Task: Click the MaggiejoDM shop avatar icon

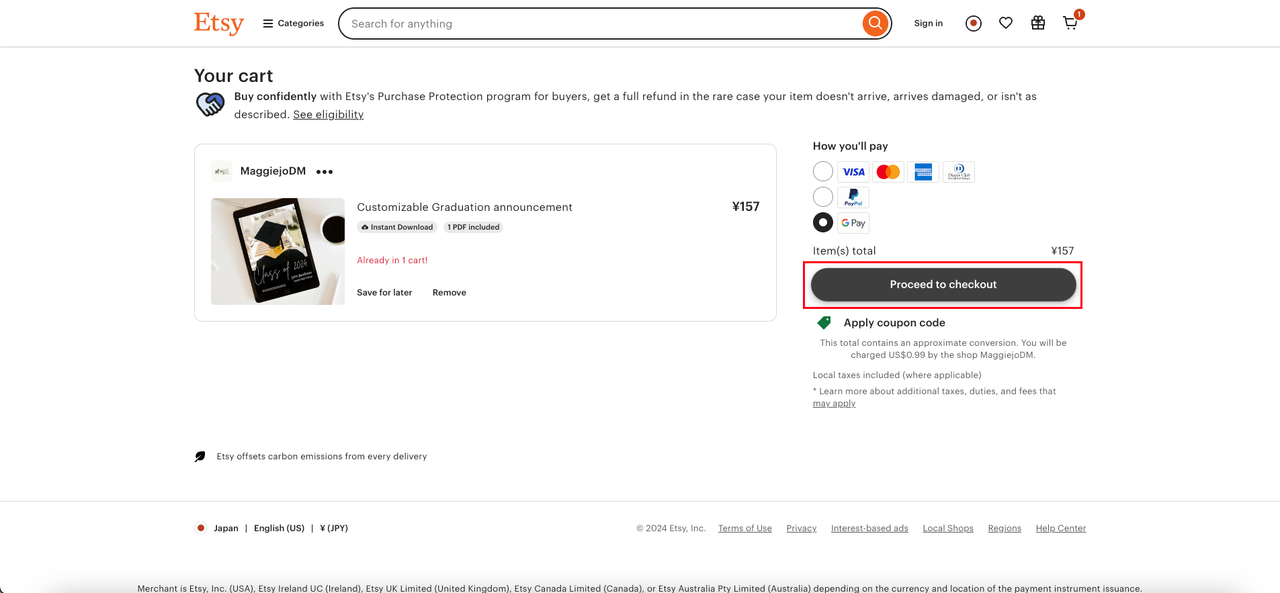Action: coord(222,171)
